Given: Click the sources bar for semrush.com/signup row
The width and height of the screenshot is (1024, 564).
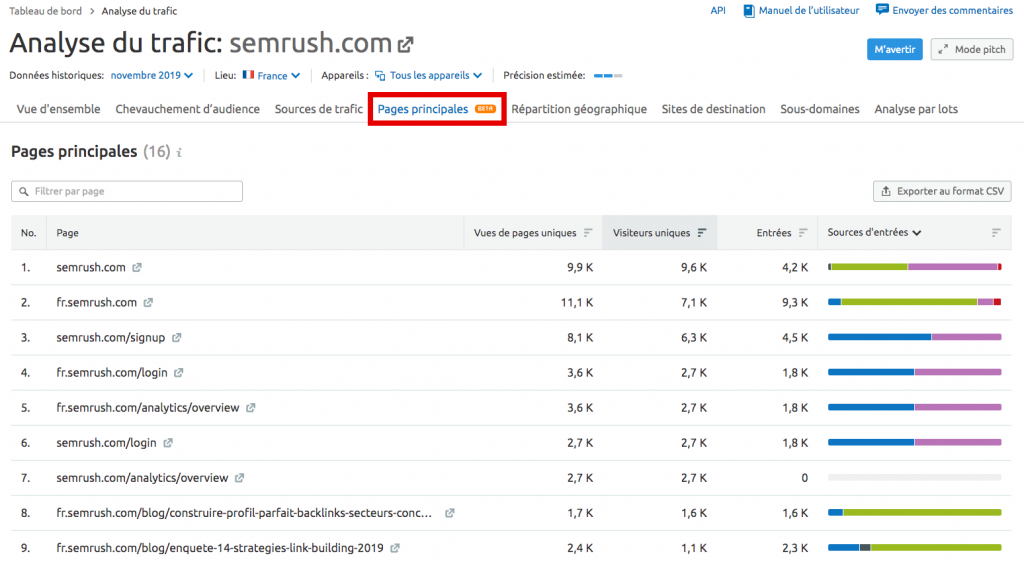Looking at the screenshot, I should tap(914, 337).
